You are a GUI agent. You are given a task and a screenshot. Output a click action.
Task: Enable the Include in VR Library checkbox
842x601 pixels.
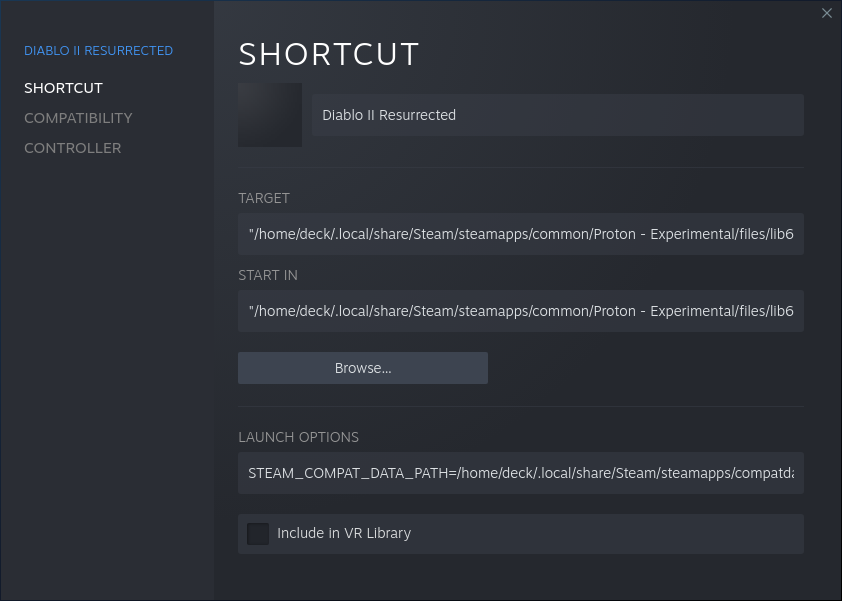click(258, 534)
